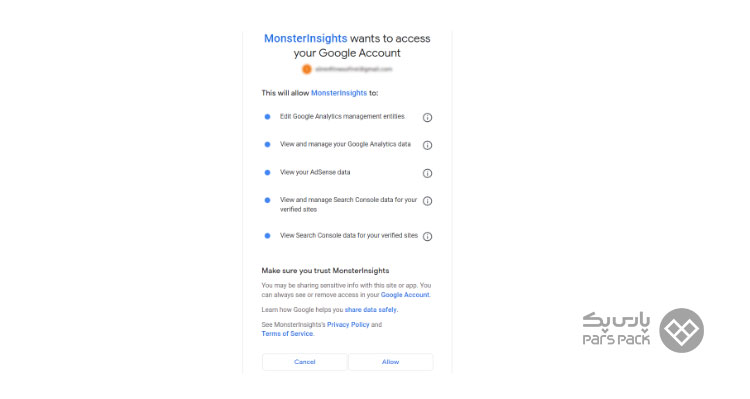This screenshot has height=399, width=750.
Task: Cancel the access request
Action: 305,362
